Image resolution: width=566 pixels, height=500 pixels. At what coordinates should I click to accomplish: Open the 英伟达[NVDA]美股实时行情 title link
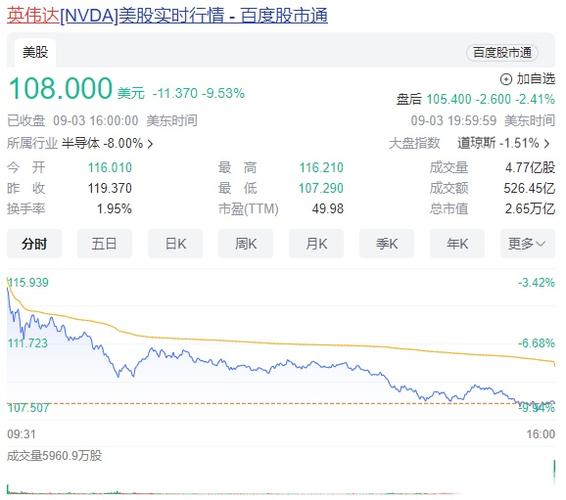pyautogui.click(x=167, y=16)
